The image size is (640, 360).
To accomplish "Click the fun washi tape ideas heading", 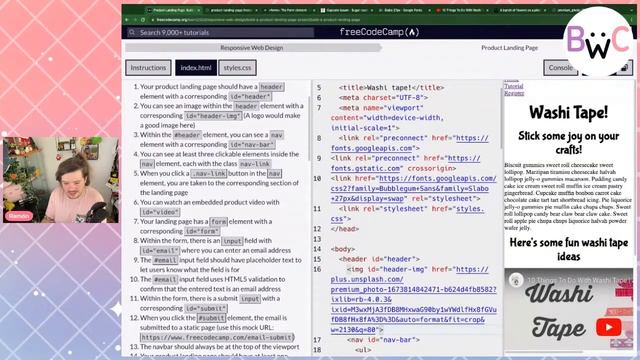I will 568,249.
